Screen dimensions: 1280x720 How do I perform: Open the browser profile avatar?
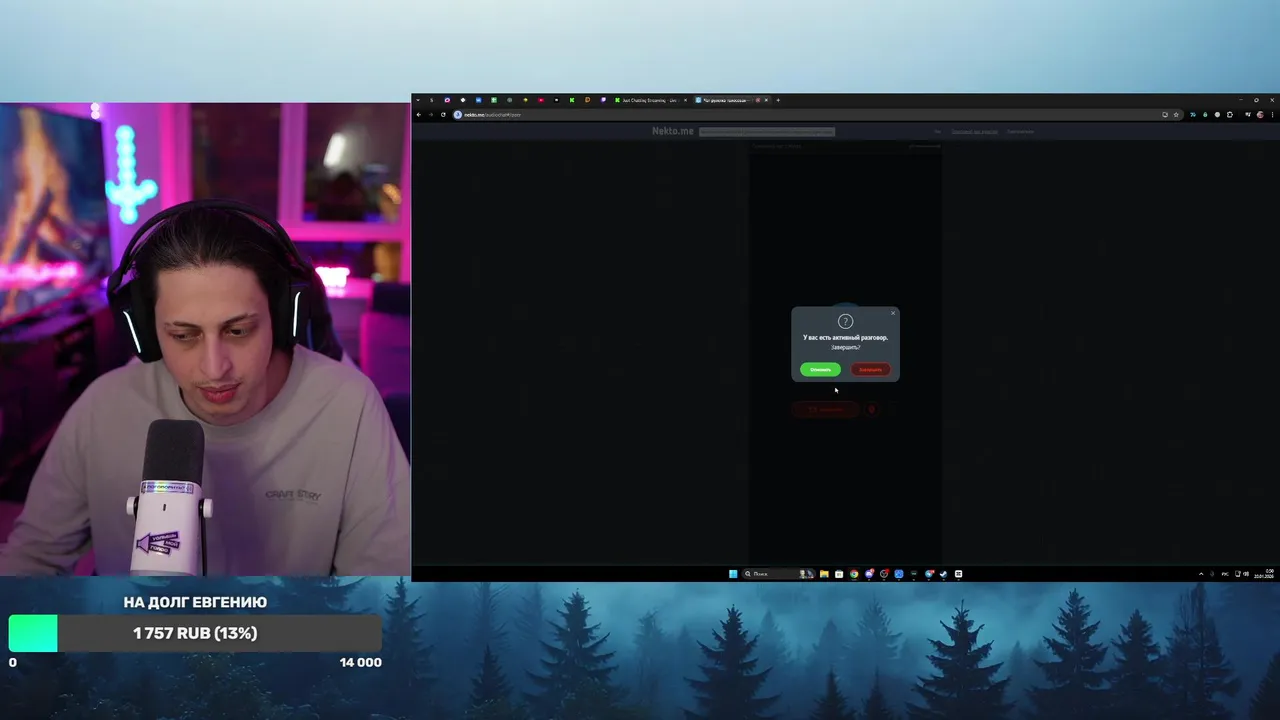[1260, 115]
